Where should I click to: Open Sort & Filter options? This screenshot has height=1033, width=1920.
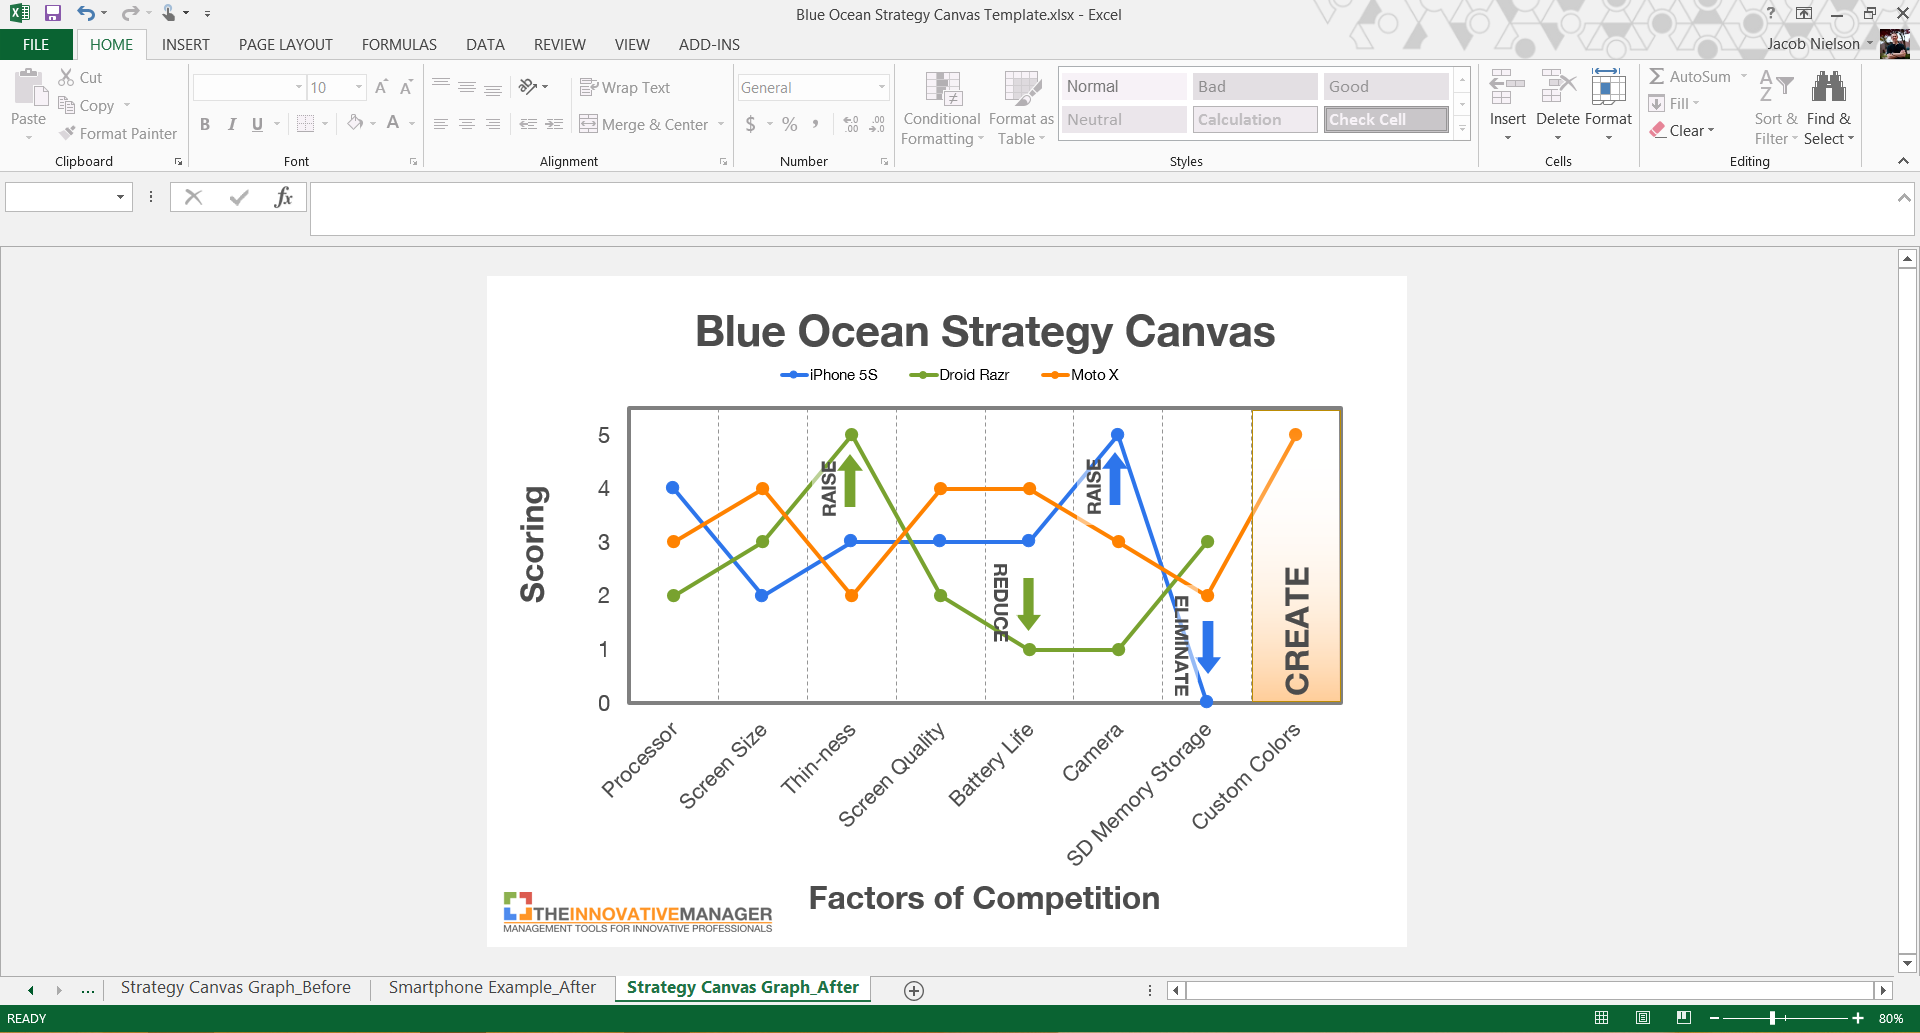1776,108
